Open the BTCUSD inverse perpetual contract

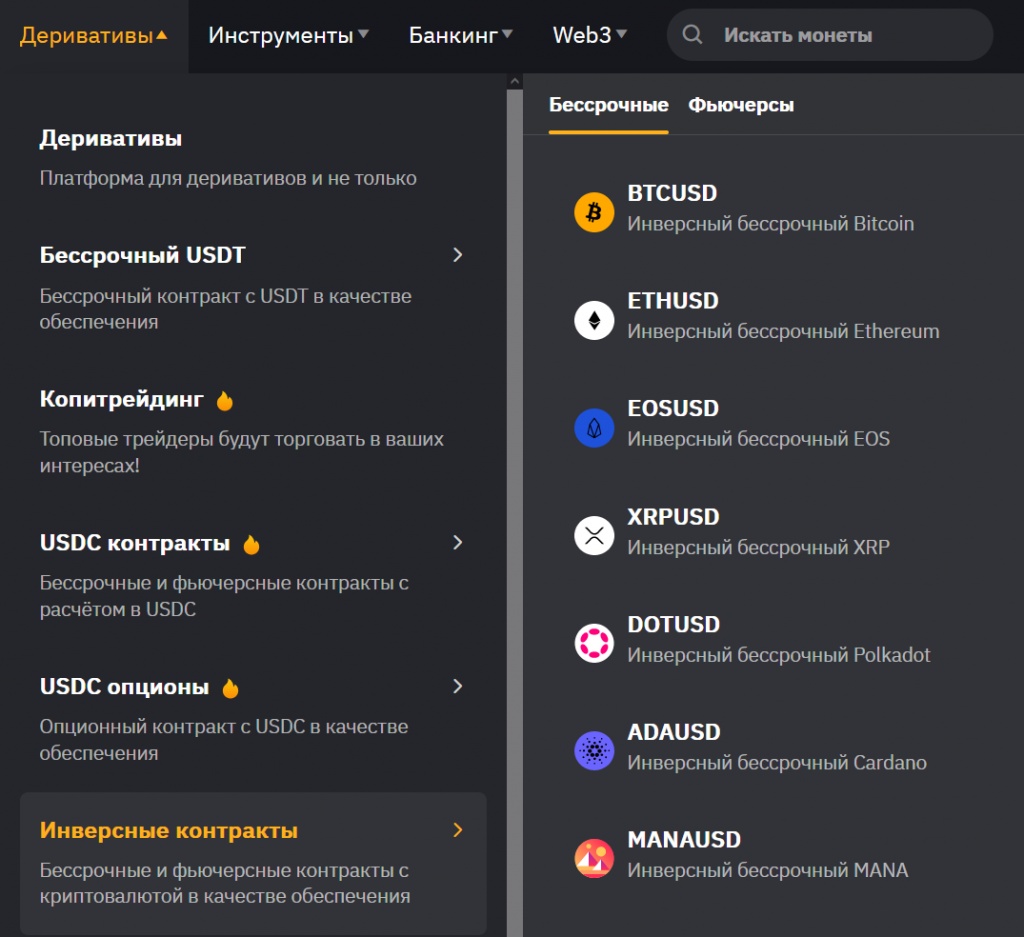coord(672,194)
